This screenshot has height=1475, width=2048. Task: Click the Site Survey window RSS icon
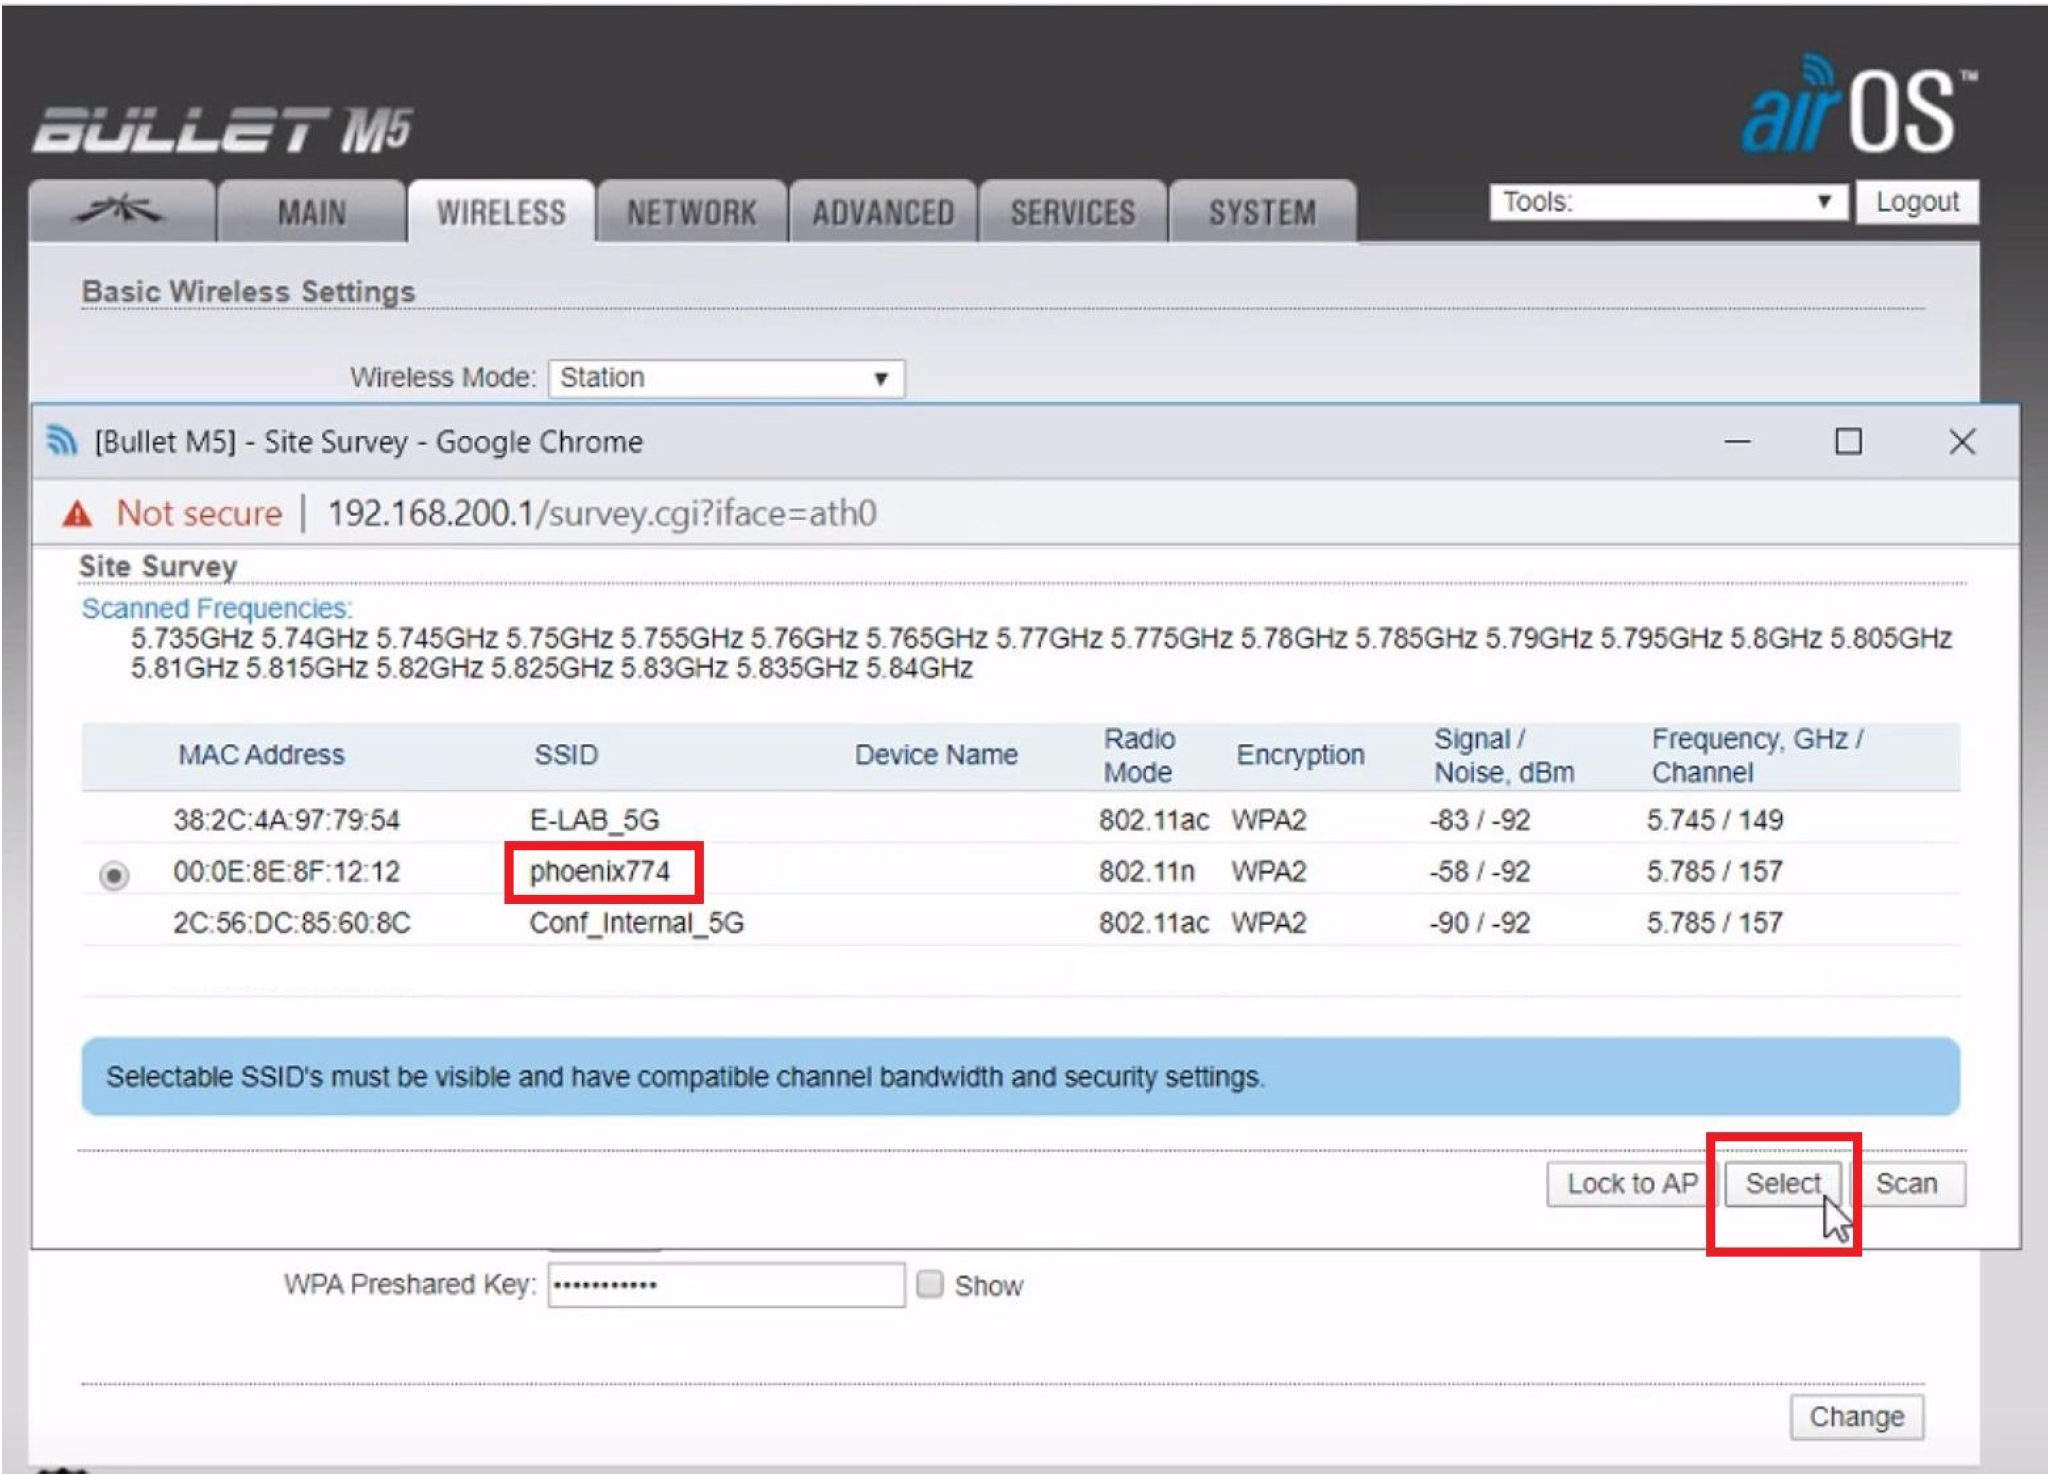[x=62, y=441]
